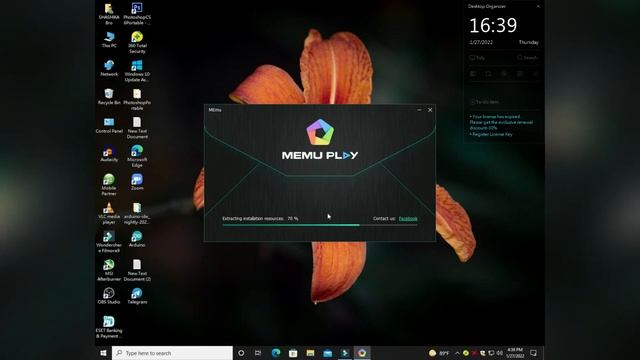Select Audacity desktop shortcut
640x360 pixels.
(x=109, y=154)
